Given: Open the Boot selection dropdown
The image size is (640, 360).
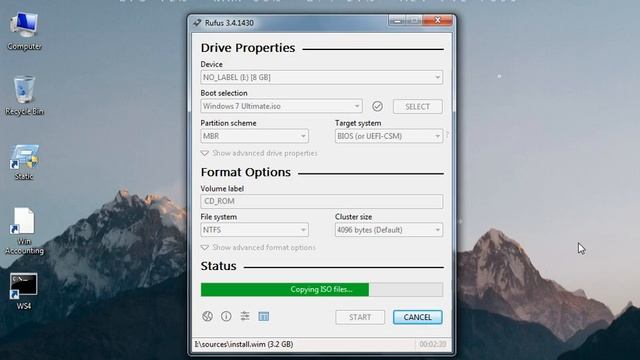Looking at the screenshot, I should [281, 106].
